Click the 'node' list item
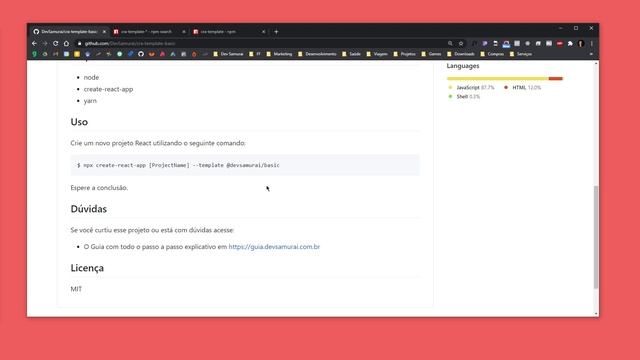Viewport: 640px width, 360px height. (91, 77)
